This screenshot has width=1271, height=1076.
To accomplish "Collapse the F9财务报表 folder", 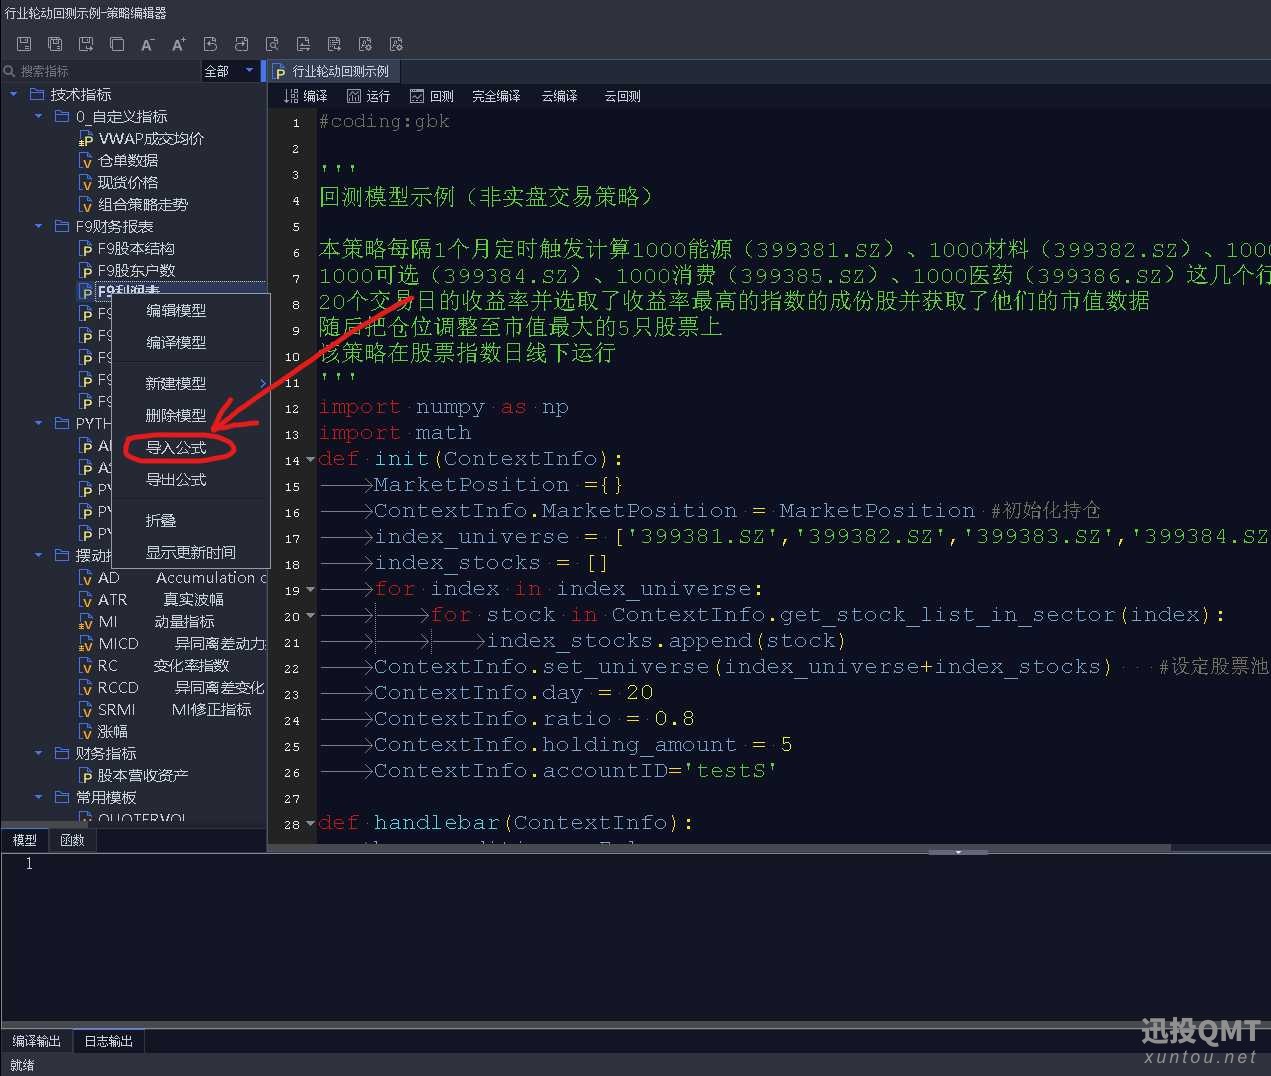I will pos(39,226).
